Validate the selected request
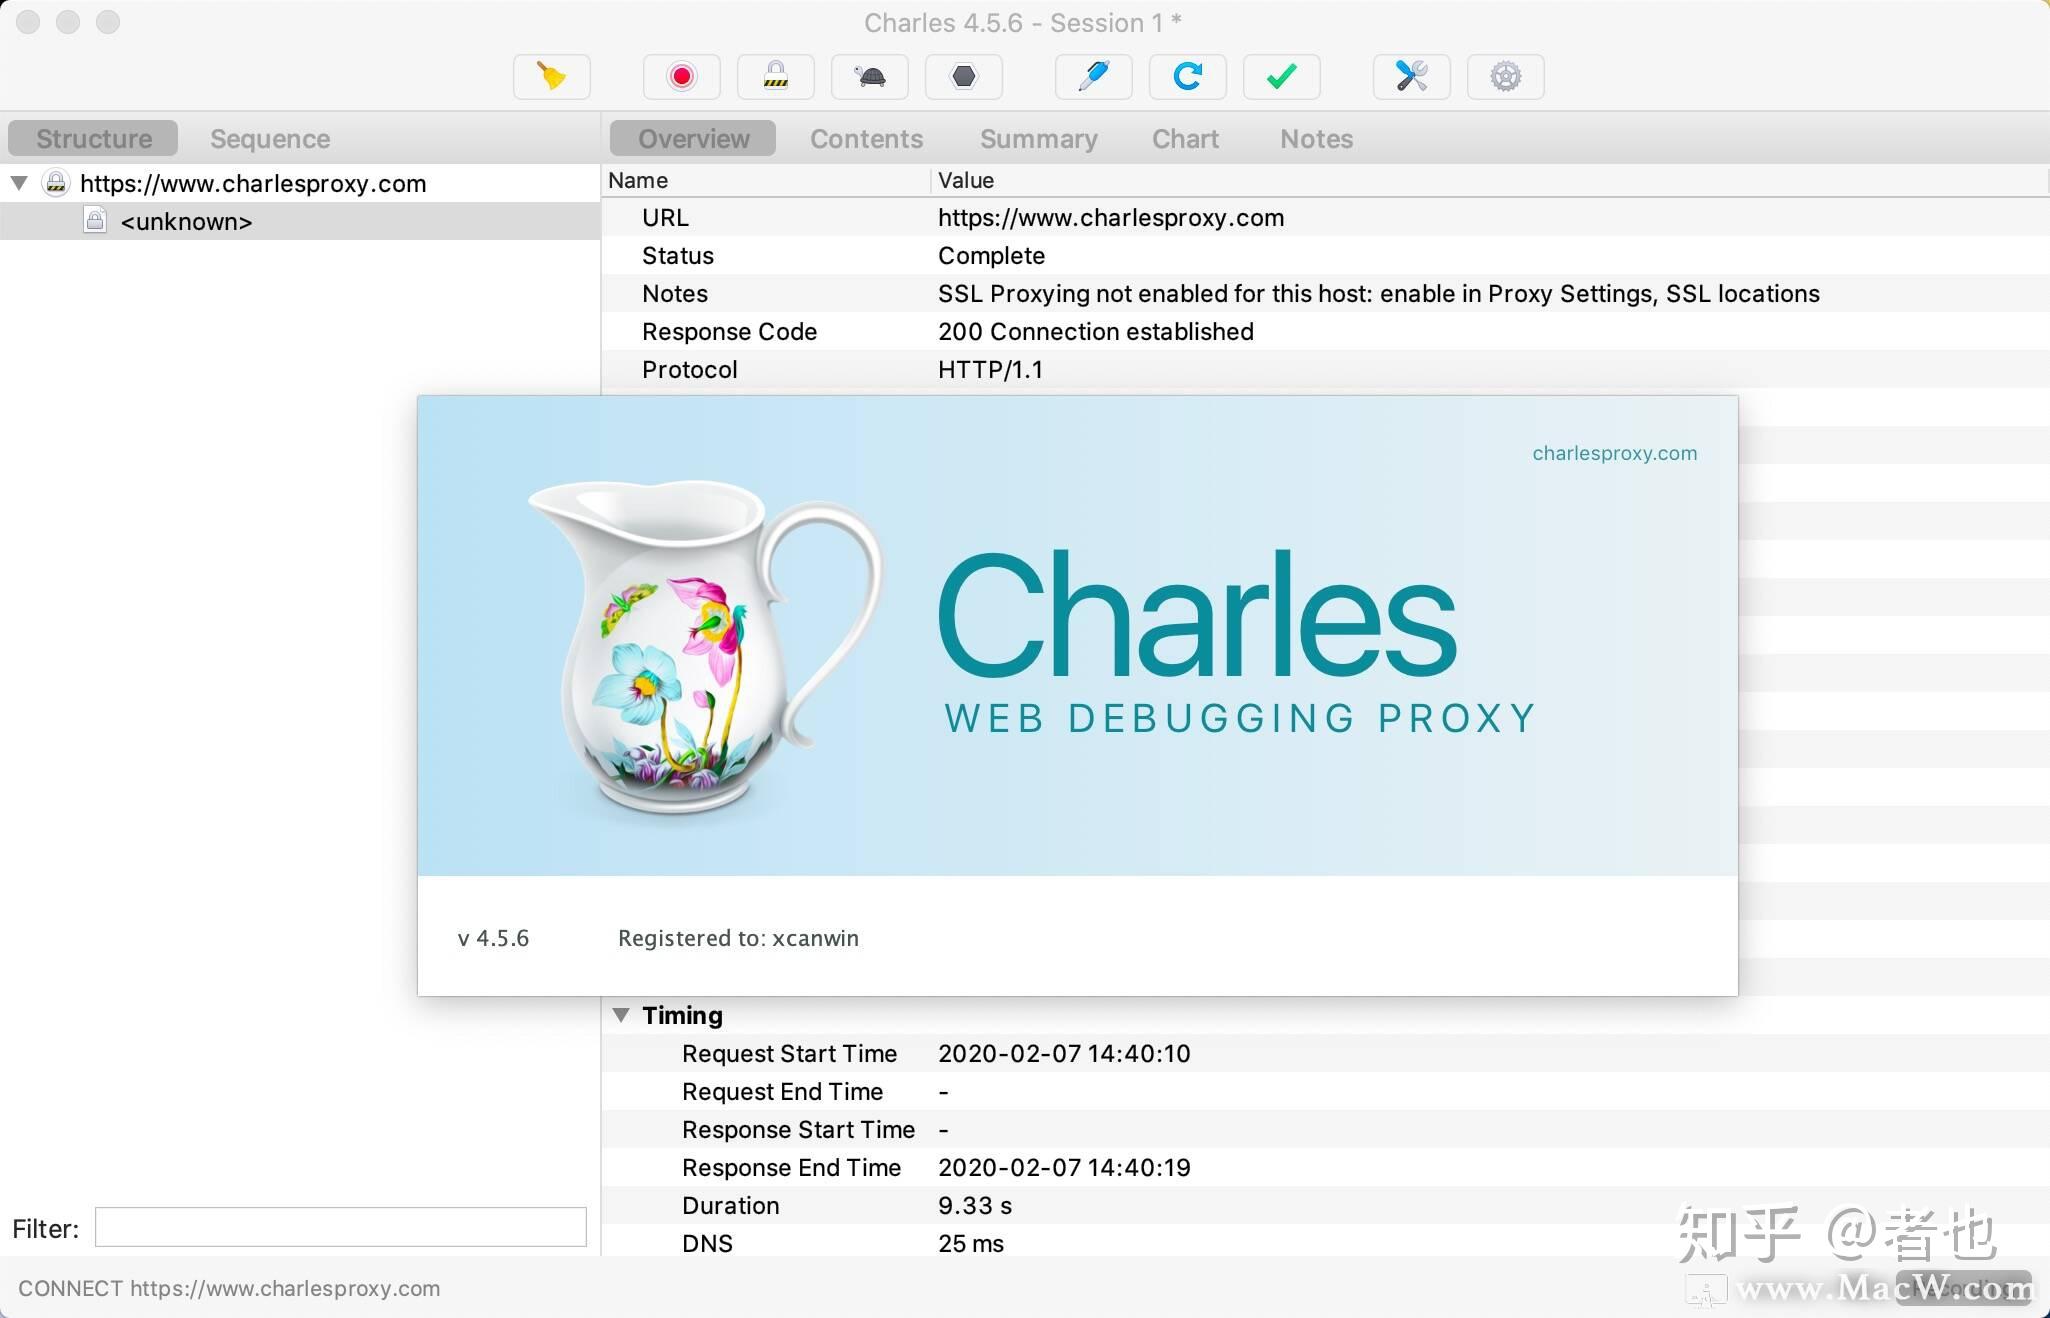Screen dimensions: 2050x1318 tap(1281, 76)
